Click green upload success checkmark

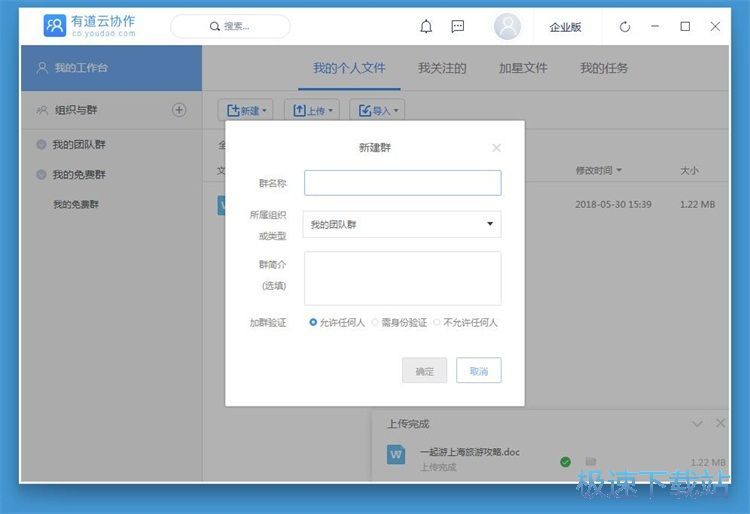[x=565, y=462]
